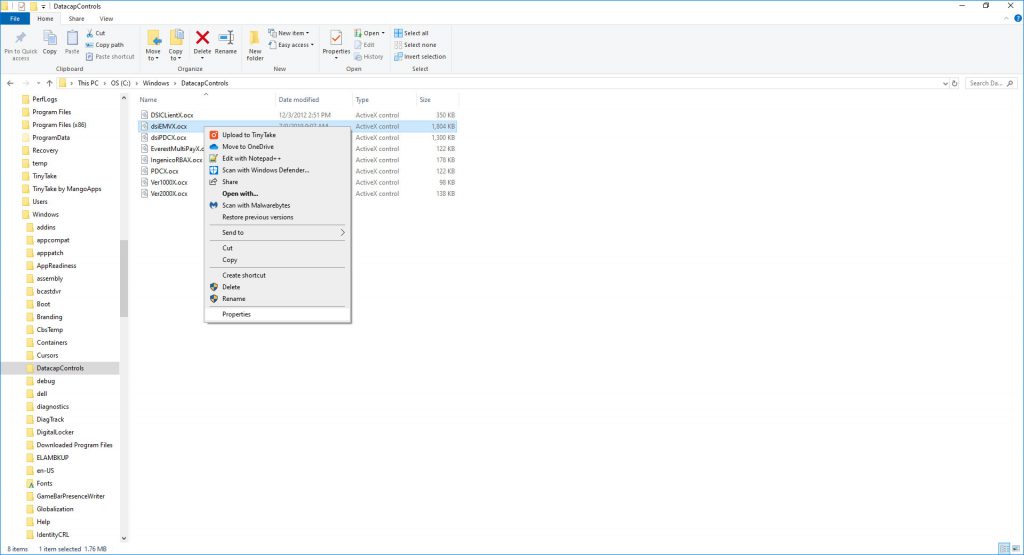Viewport: 1024px width, 555px height.
Task: Choose Create shortcut in context menu
Action: pyautogui.click(x=278, y=276)
